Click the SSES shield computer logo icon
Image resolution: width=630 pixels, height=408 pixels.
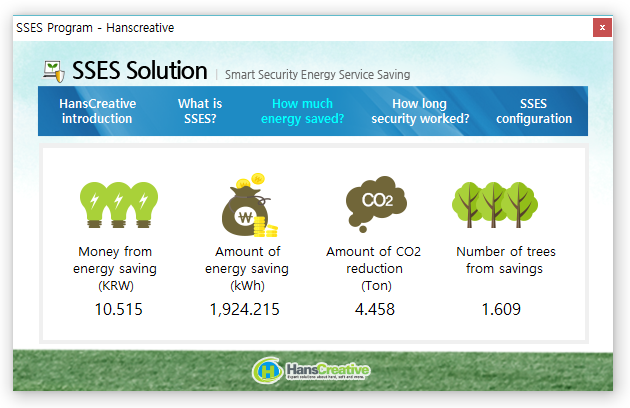click(54, 72)
